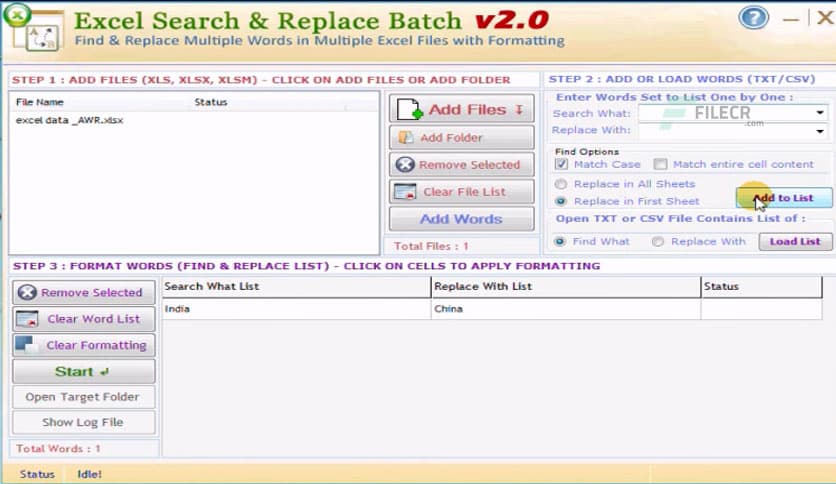The width and height of the screenshot is (836, 484).
Task: Click the green Start button
Action: [84, 372]
